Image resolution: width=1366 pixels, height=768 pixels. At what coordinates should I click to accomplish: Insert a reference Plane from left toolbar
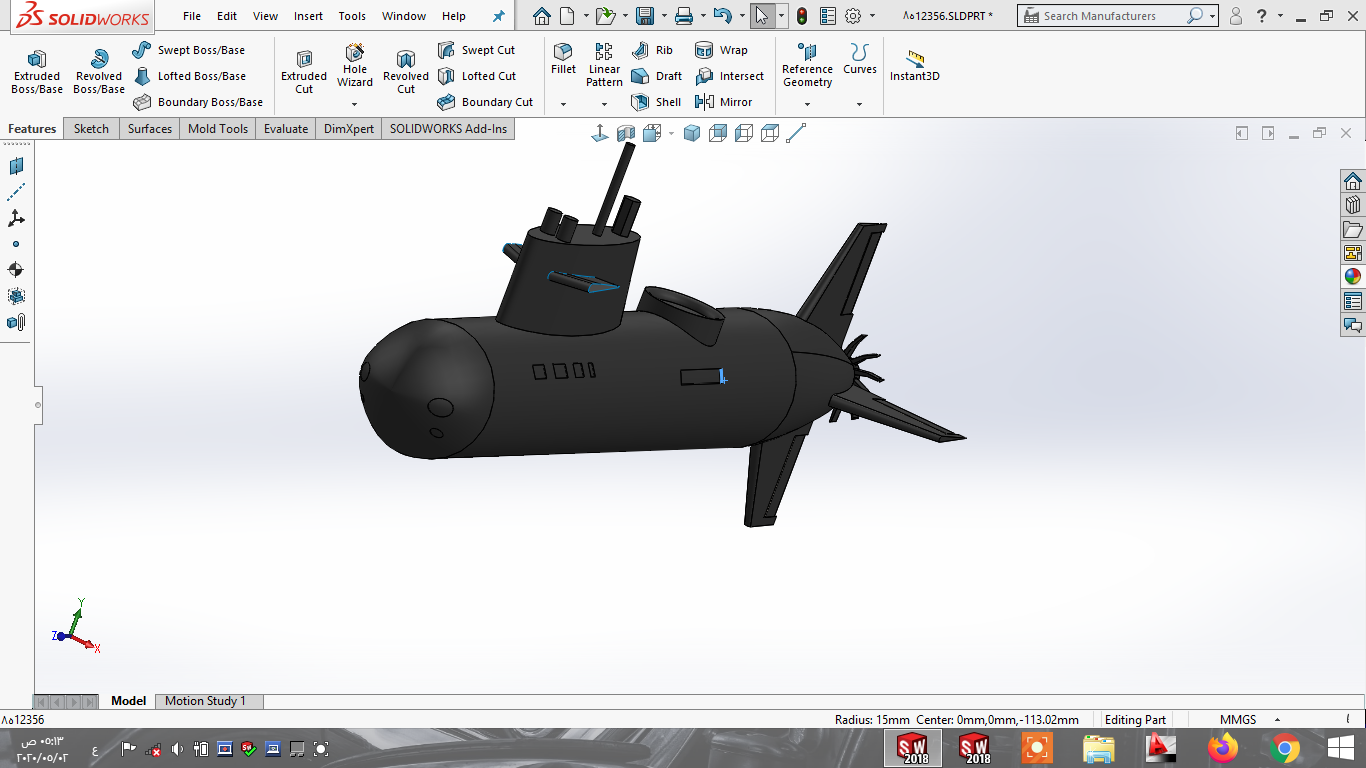16,166
